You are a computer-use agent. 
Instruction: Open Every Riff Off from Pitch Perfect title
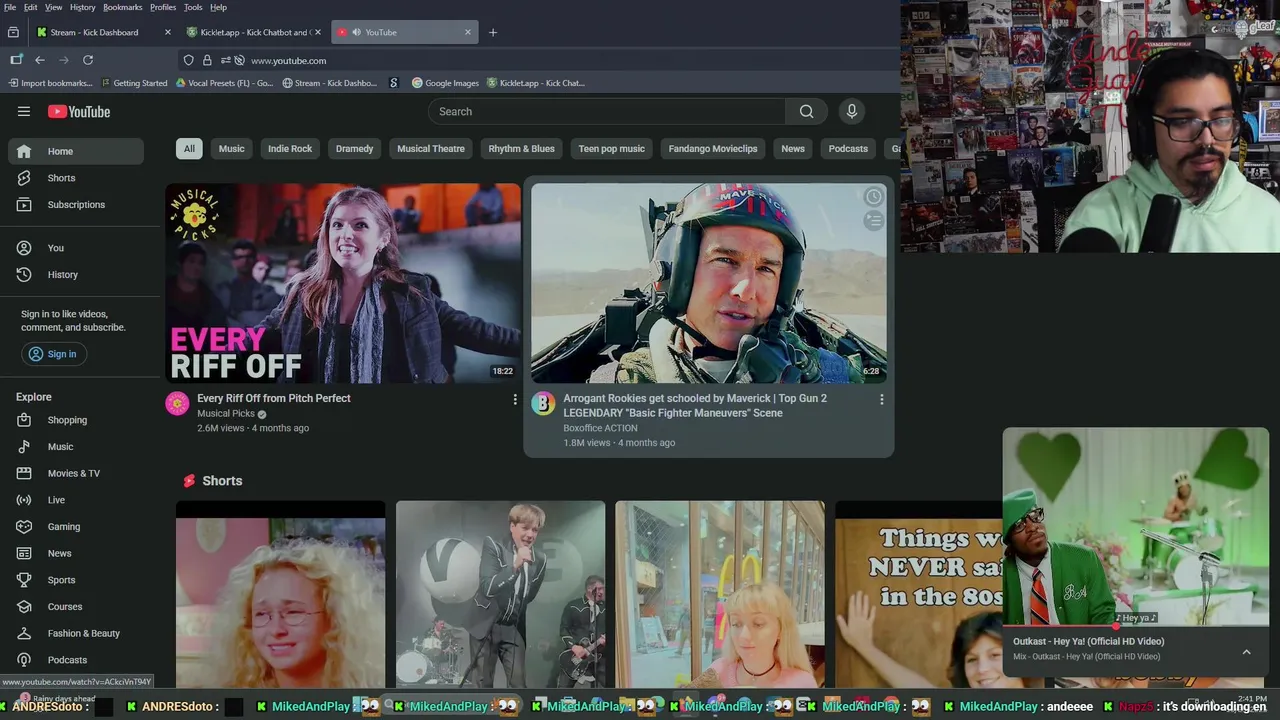tap(274, 398)
